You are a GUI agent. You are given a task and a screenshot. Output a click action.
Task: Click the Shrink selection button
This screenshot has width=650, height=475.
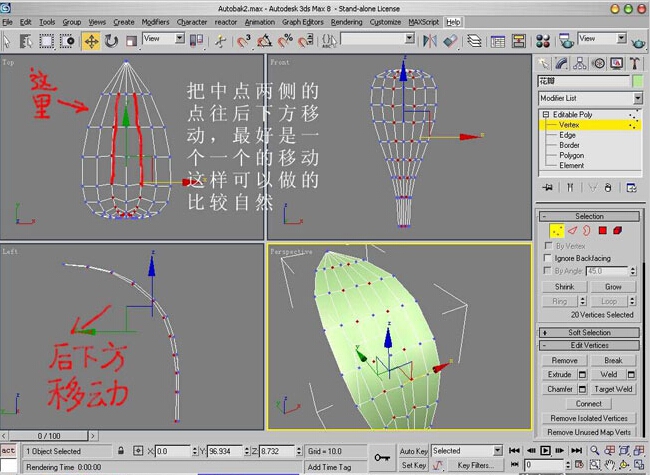564,287
